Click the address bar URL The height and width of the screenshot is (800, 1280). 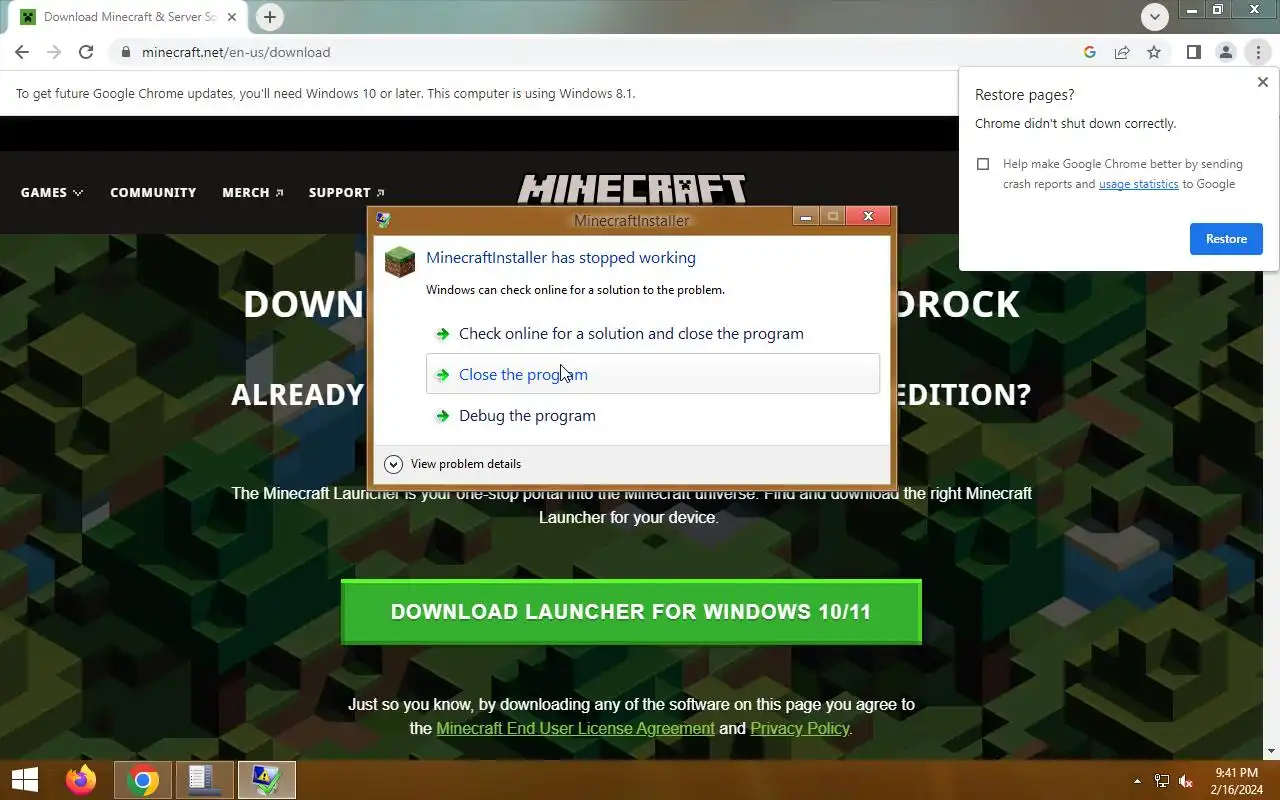pyautogui.click(x=236, y=52)
